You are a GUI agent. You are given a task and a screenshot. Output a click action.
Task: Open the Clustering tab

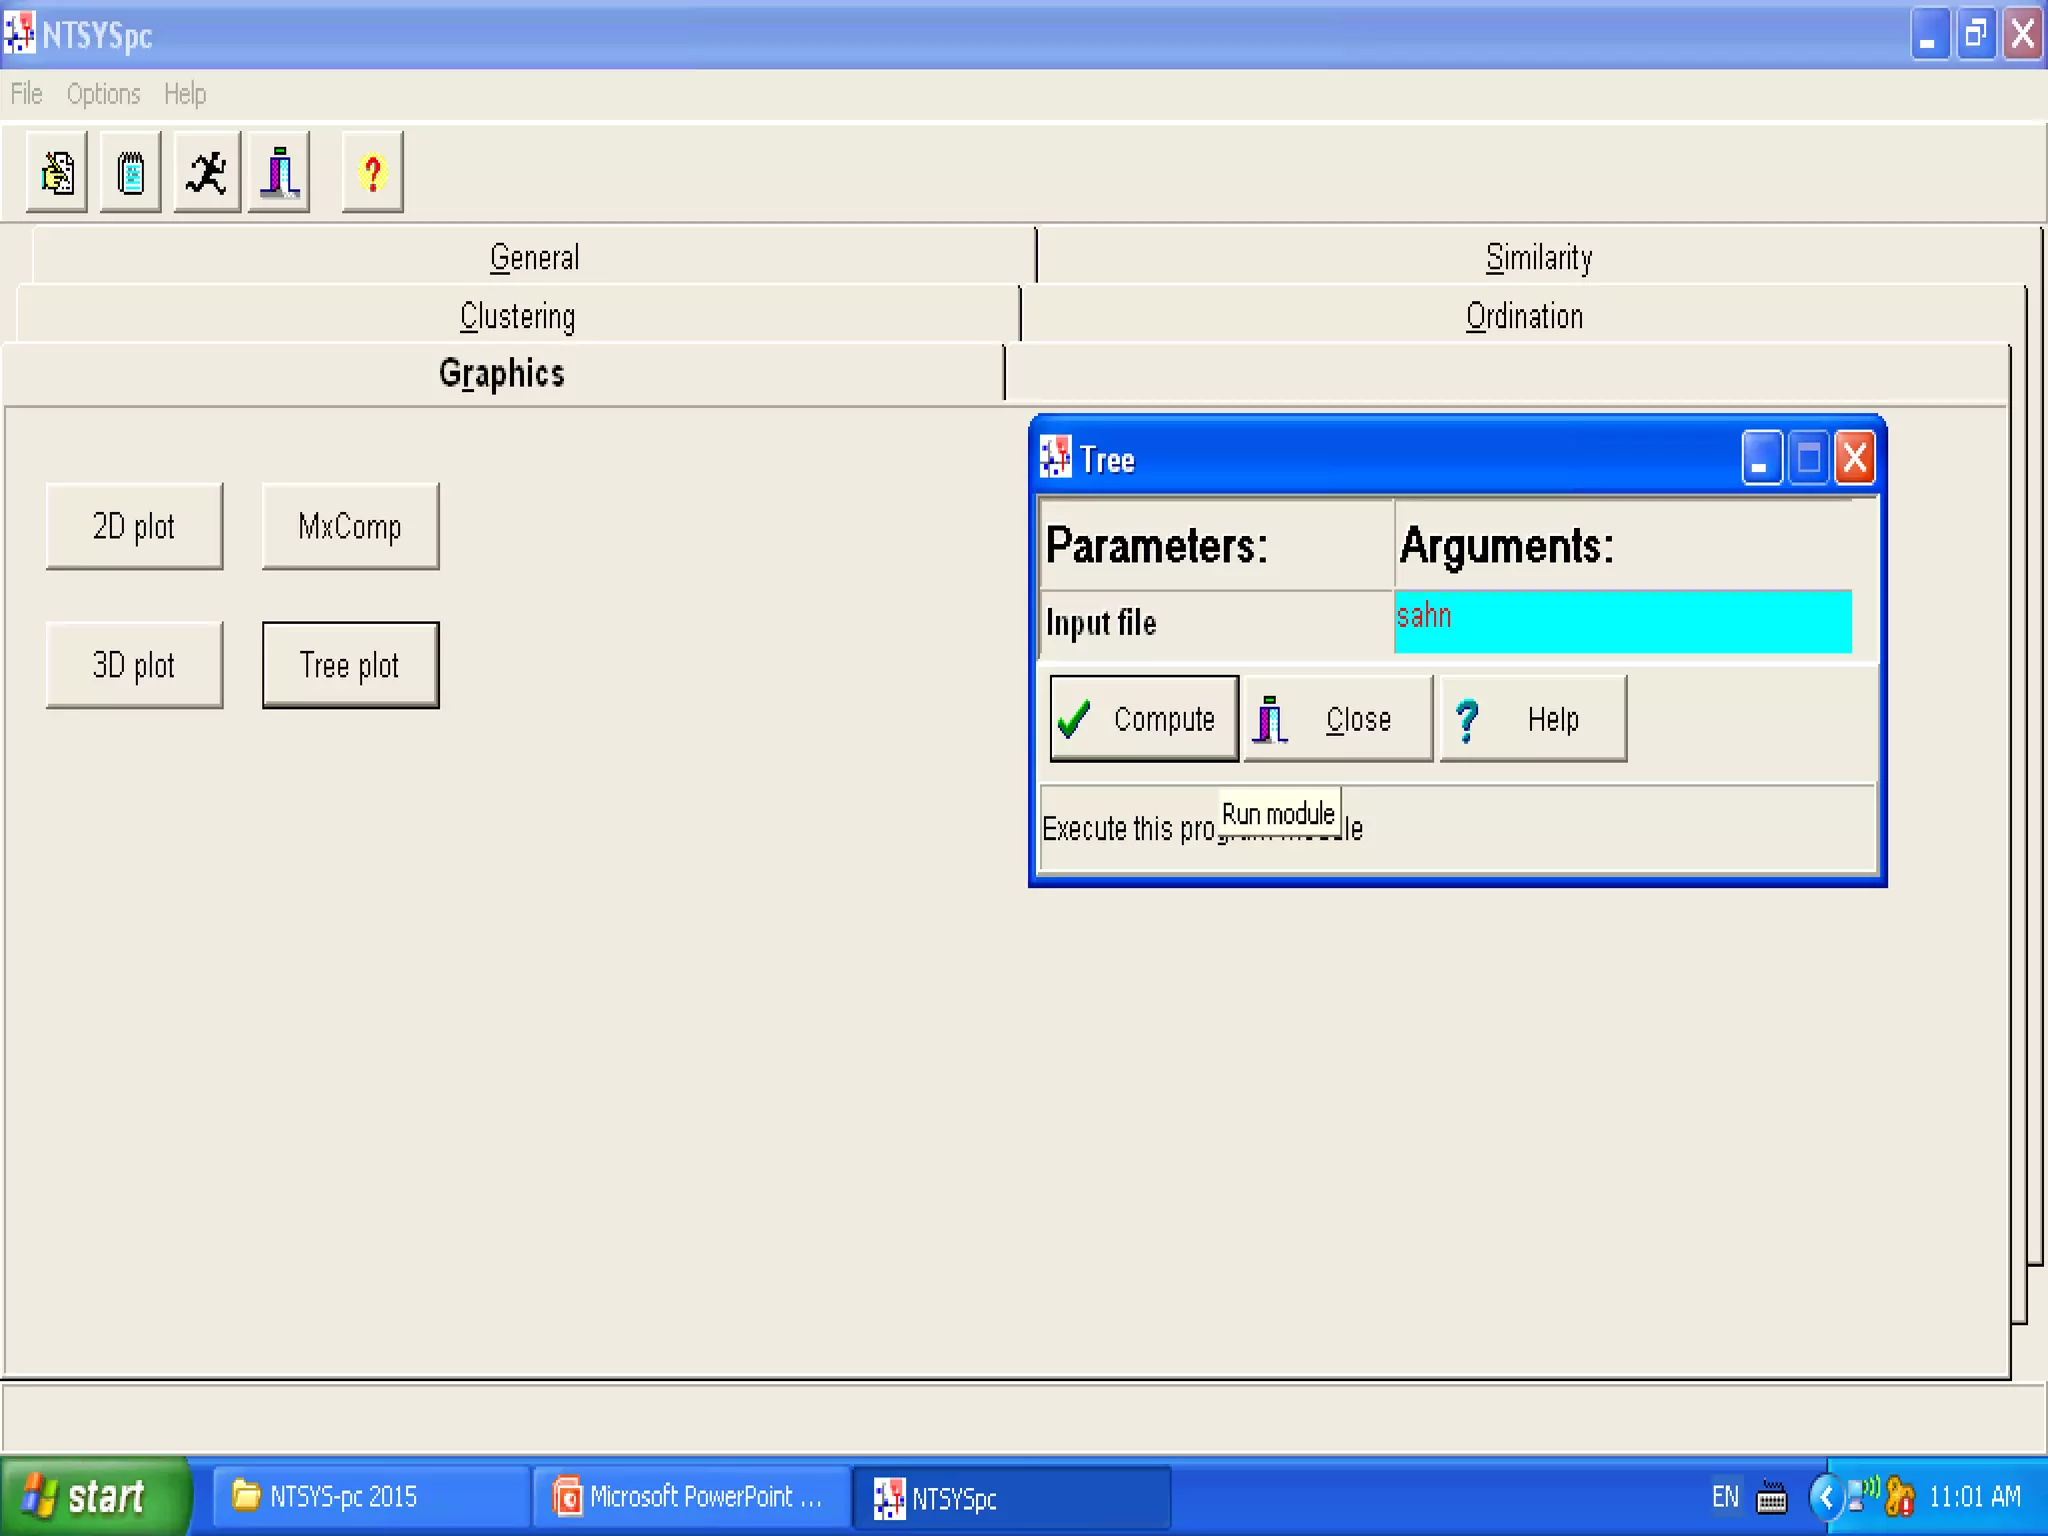517,317
